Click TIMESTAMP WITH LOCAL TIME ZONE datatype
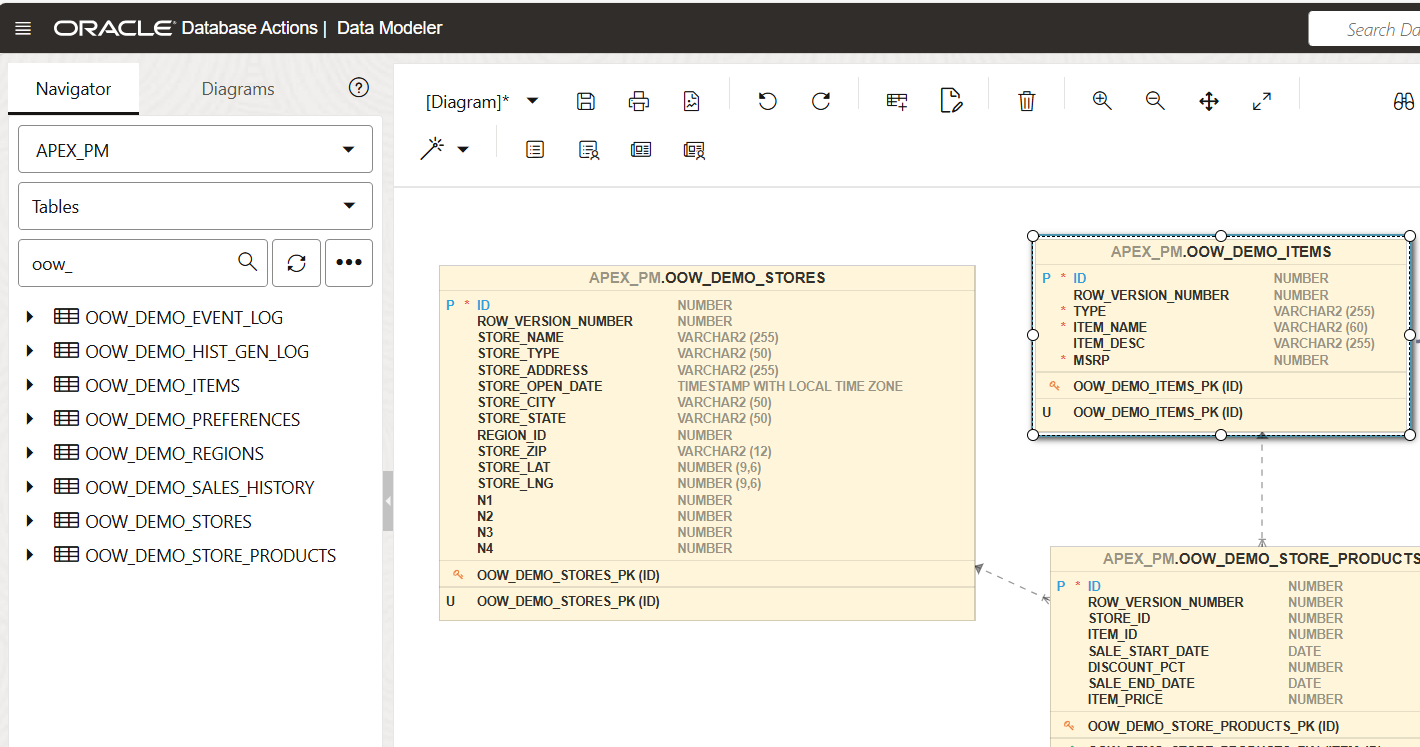The height and width of the screenshot is (747, 1420). pyautogui.click(x=790, y=386)
